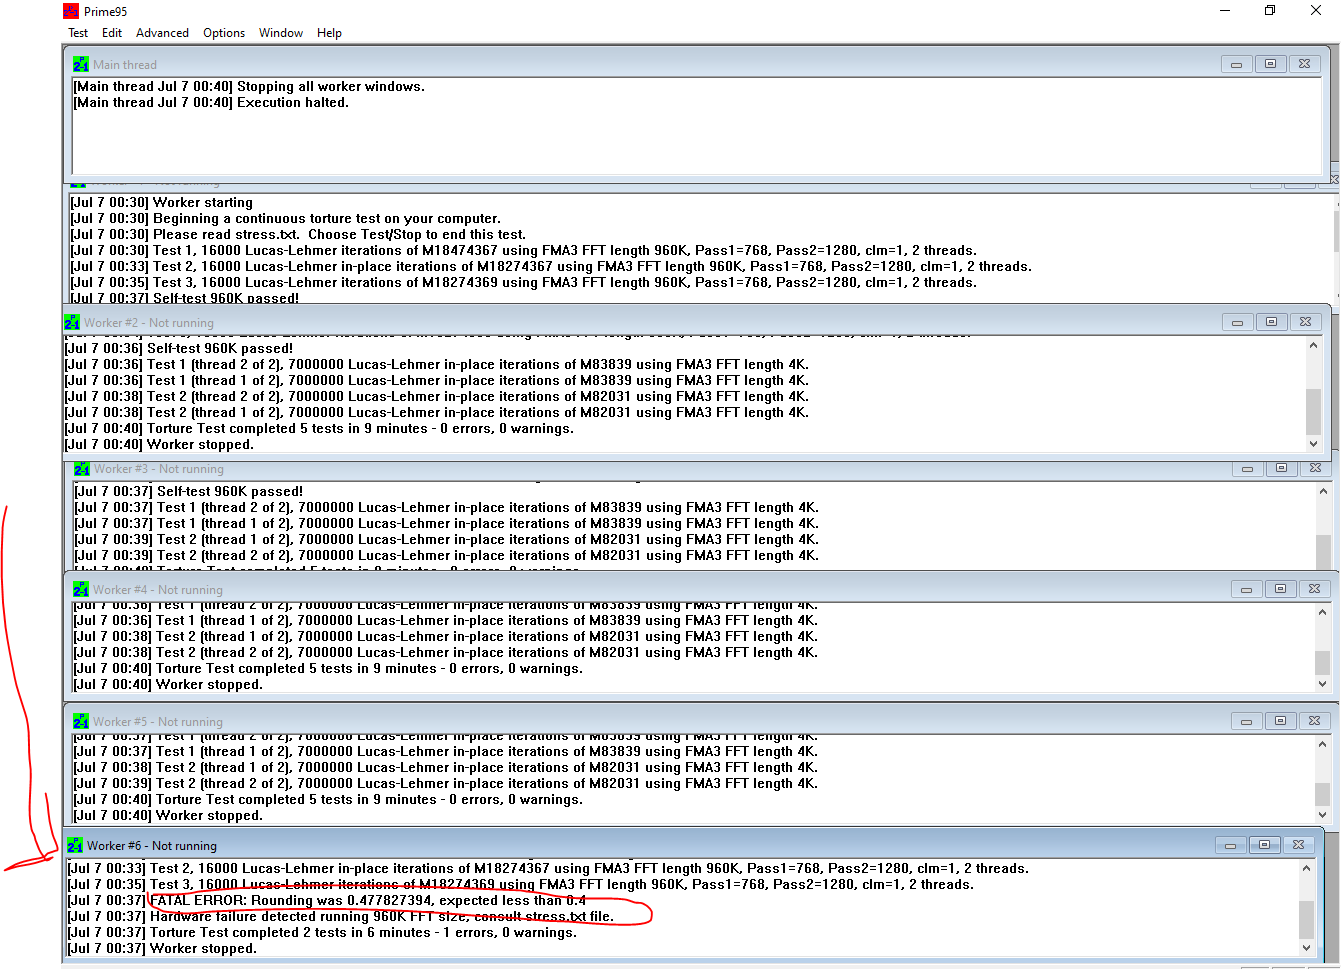Click scroll-up arrow in Worker #5 window
Viewport: 1341px width, 969px height.
[1323, 744]
